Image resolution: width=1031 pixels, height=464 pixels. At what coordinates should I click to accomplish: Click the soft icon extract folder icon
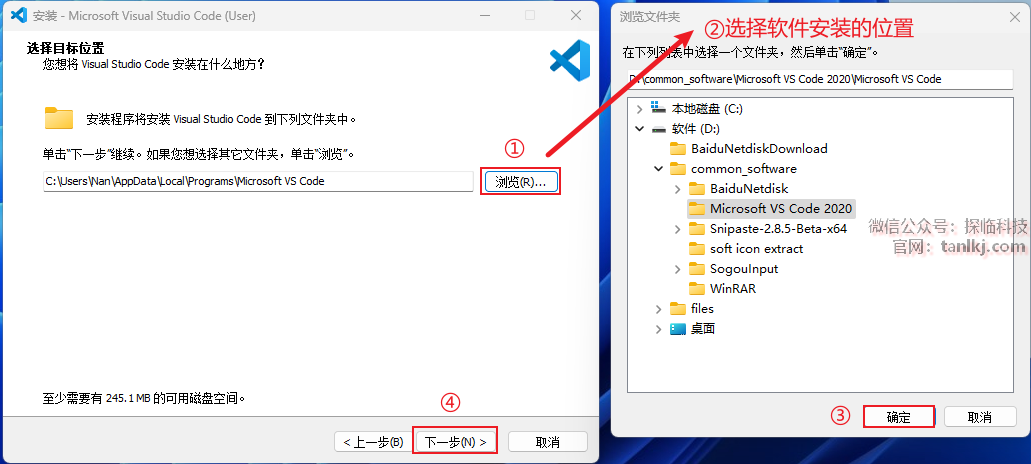pos(697,249)
